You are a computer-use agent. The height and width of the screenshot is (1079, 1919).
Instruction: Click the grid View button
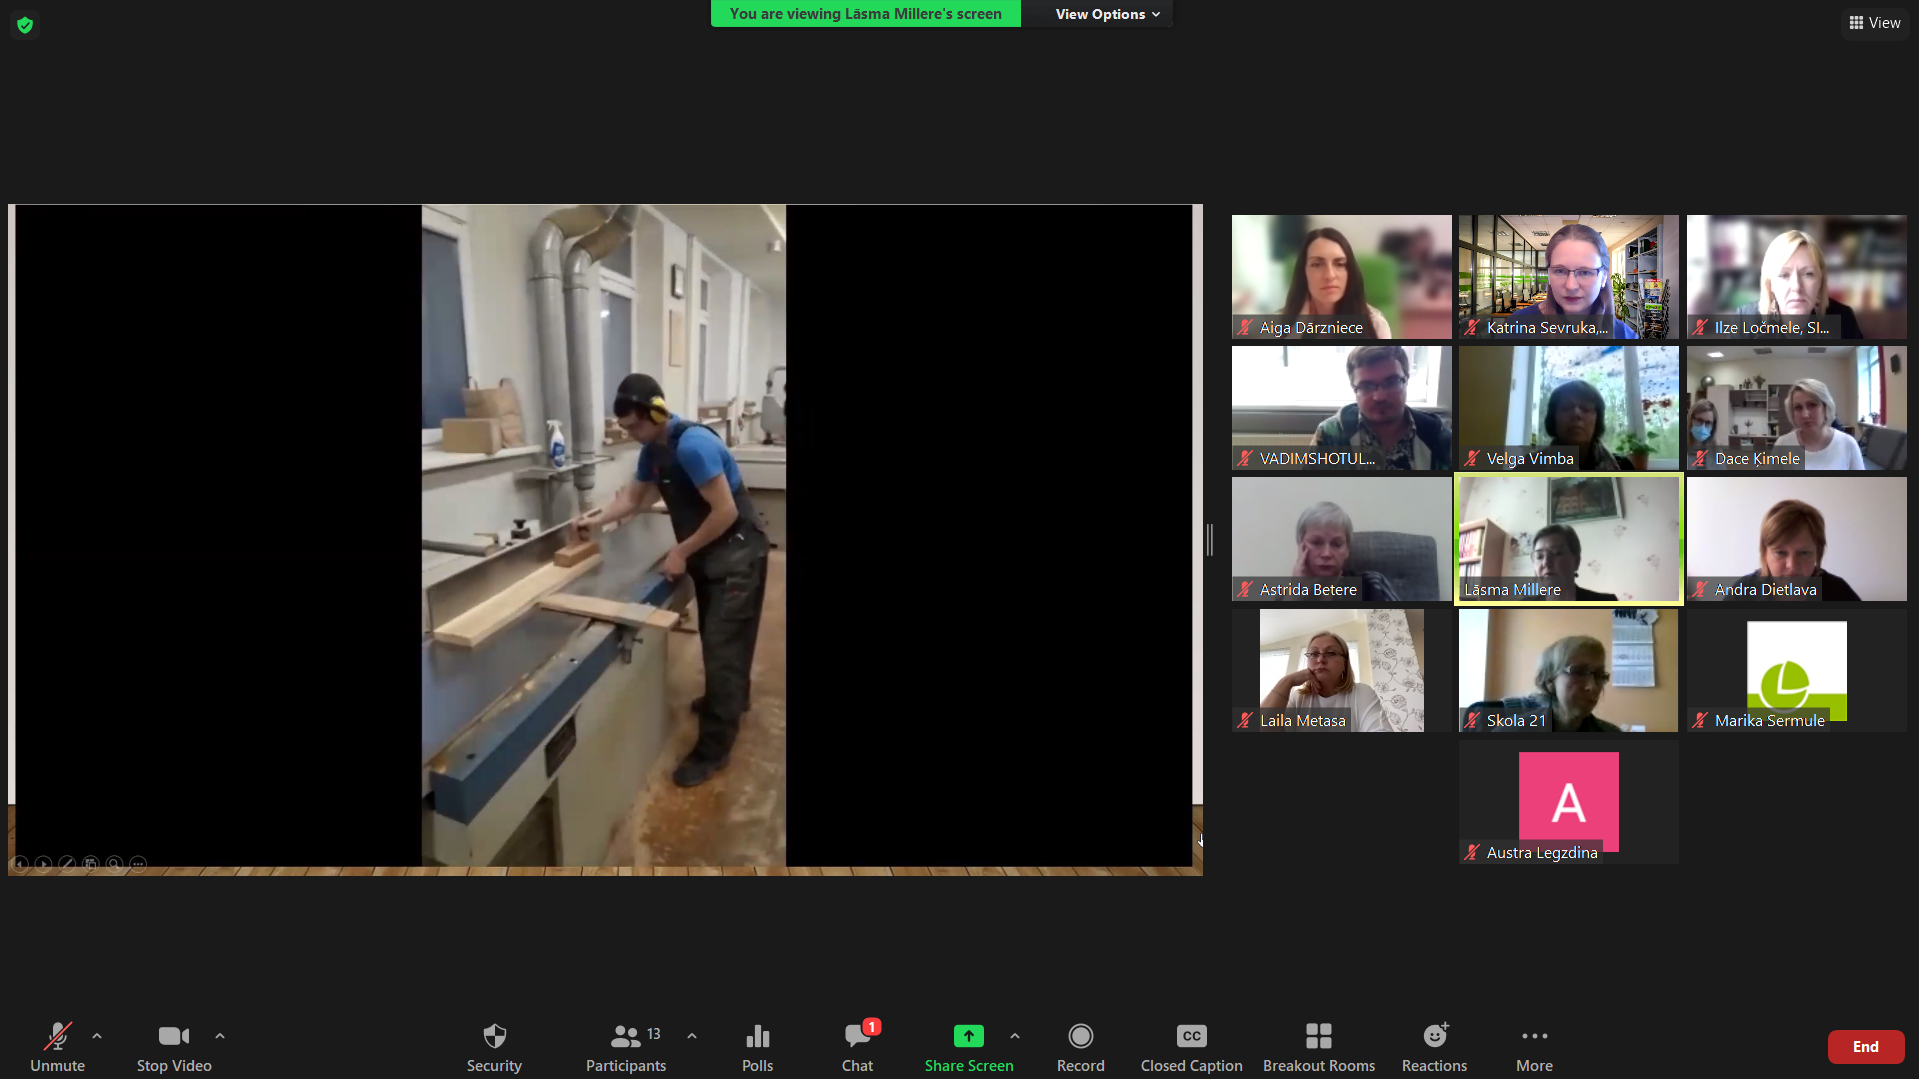click(x=1875, y=22)
